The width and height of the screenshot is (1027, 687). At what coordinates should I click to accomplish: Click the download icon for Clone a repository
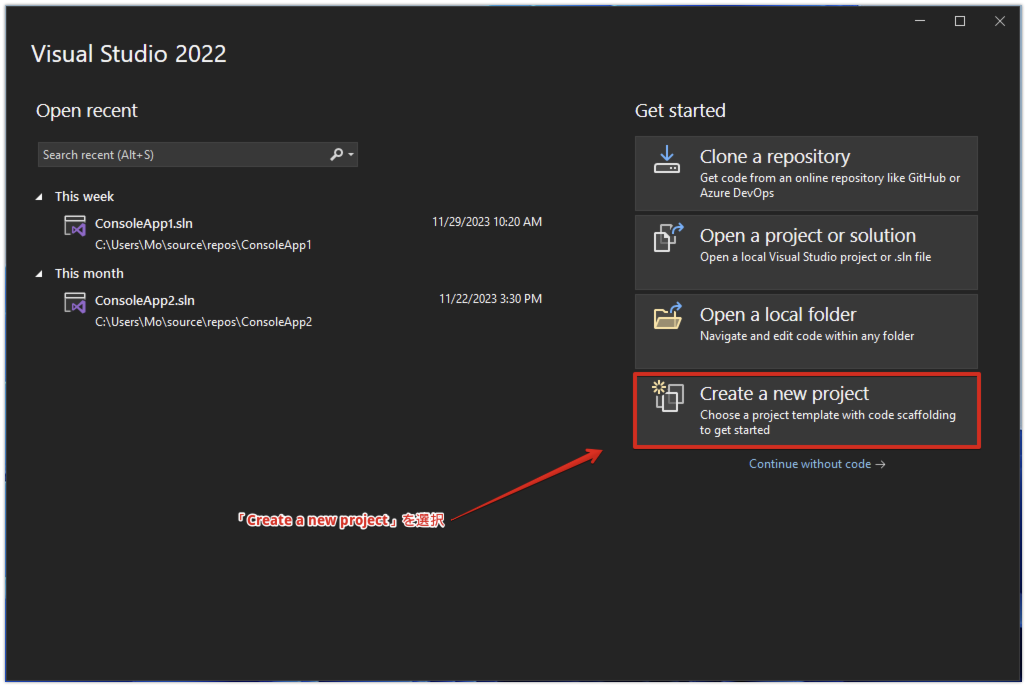(x=667, y=159)
